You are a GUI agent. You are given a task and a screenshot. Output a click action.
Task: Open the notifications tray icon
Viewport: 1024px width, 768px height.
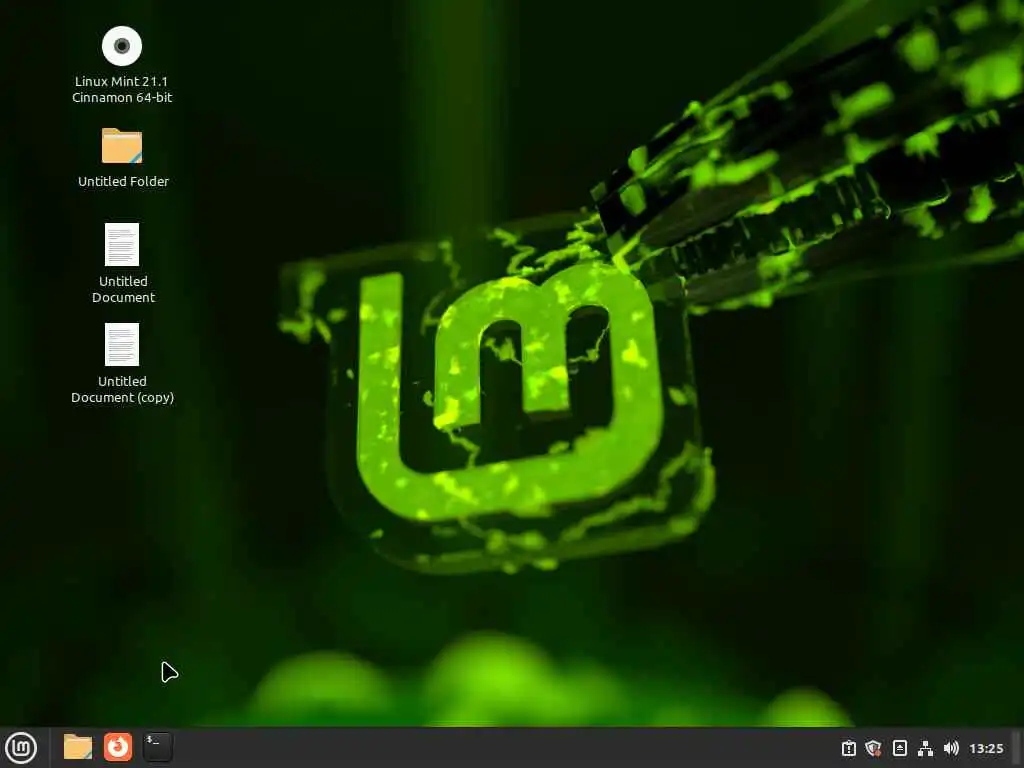848,748
